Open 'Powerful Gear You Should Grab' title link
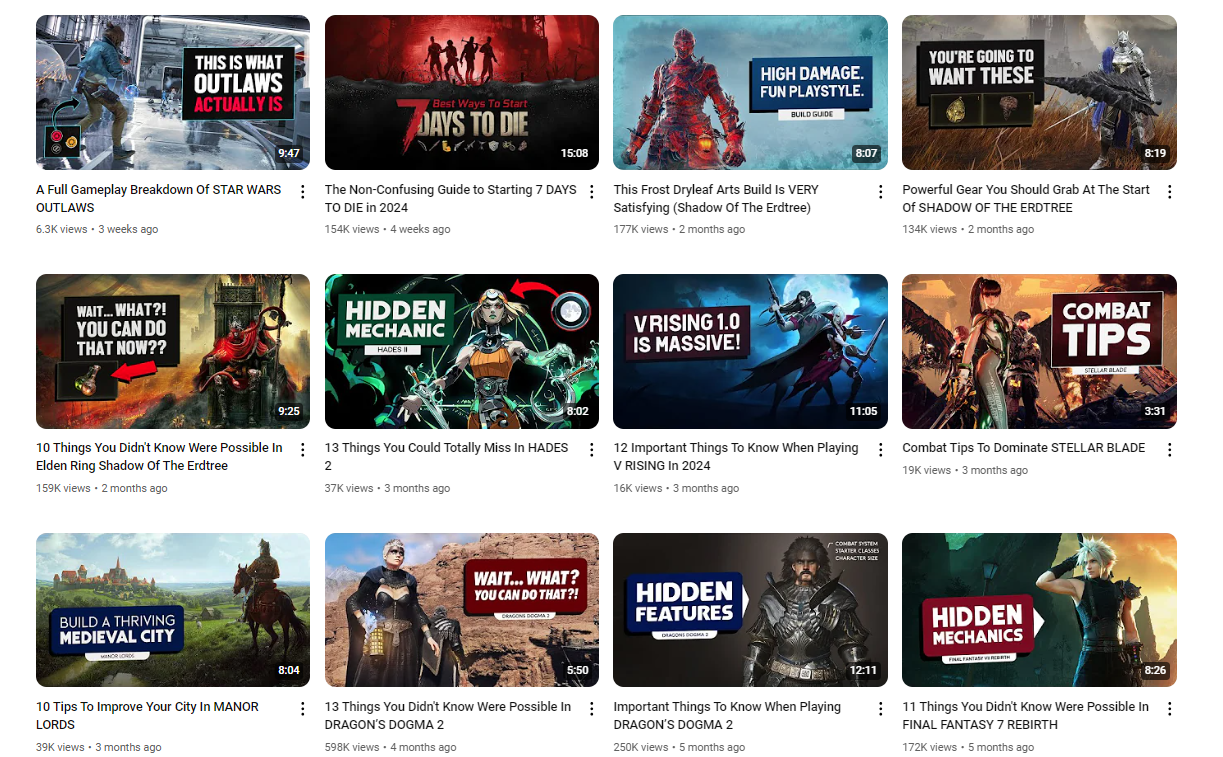1223x757 pixels. pyautogui.click(x=1025, y=198)
